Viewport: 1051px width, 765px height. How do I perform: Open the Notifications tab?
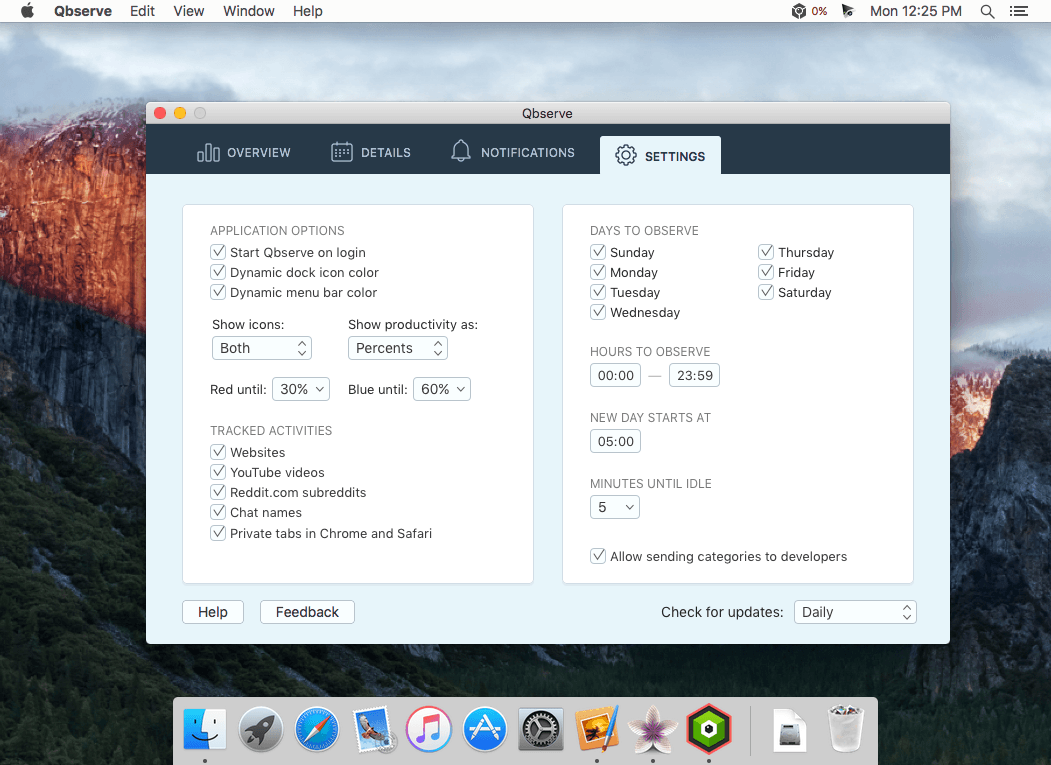coord(512,153)
